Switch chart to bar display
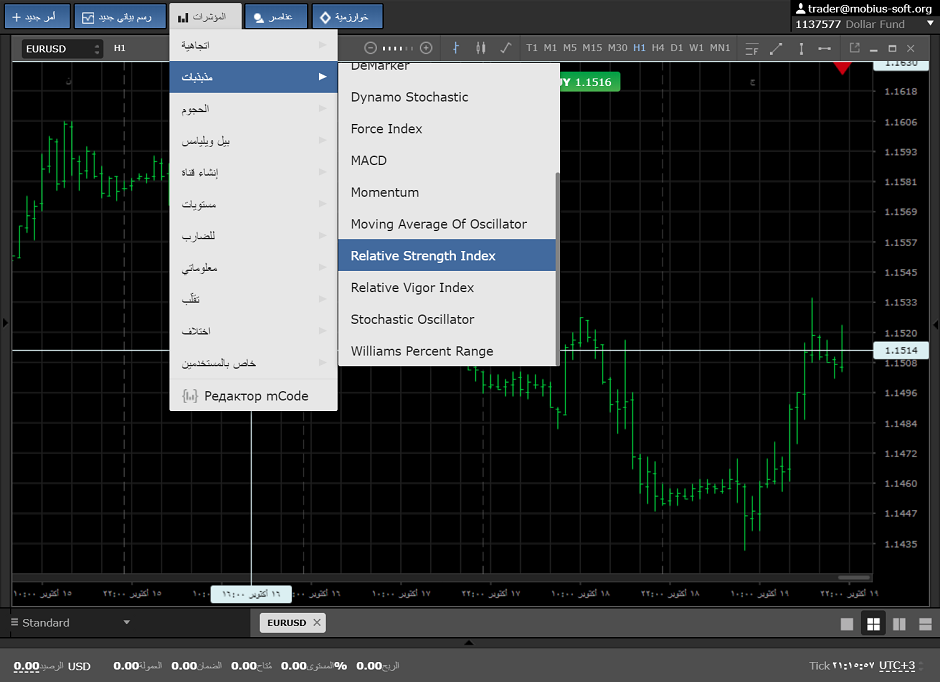The width and height of the screenshot is (940, 682). [x=456, y=48]
